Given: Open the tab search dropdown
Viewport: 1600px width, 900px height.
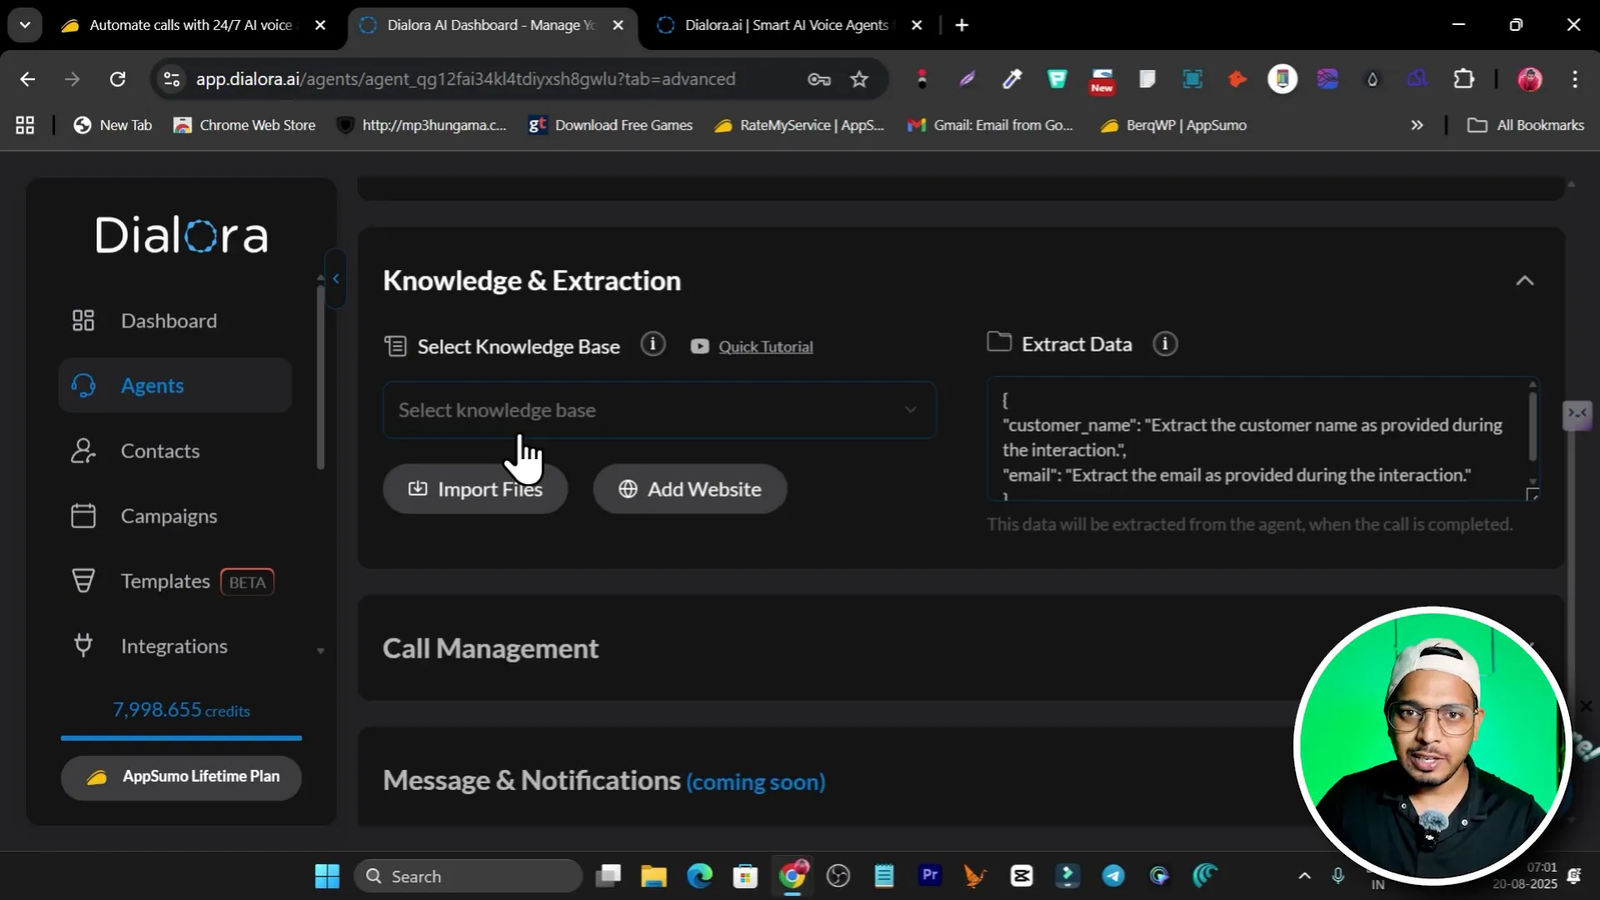Looking at the screenshot, I should click(x=25, y=25).
